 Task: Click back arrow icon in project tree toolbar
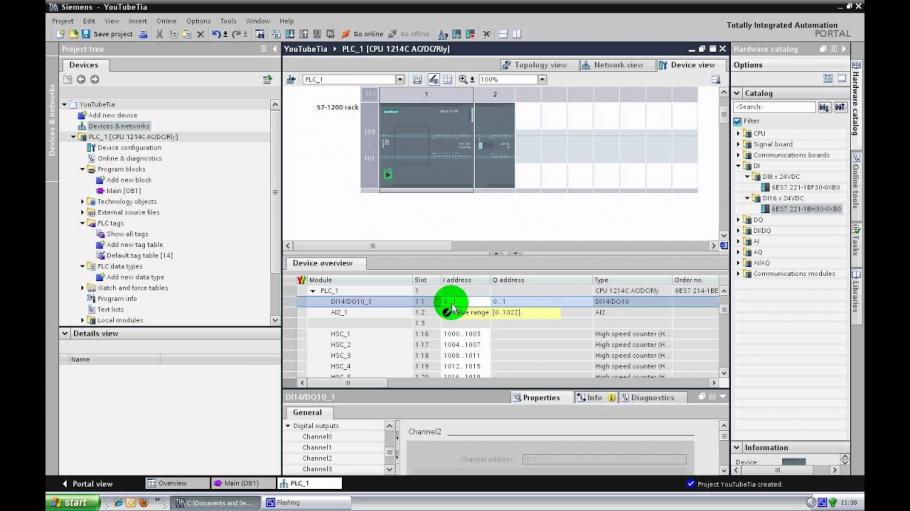coord(81,80)
